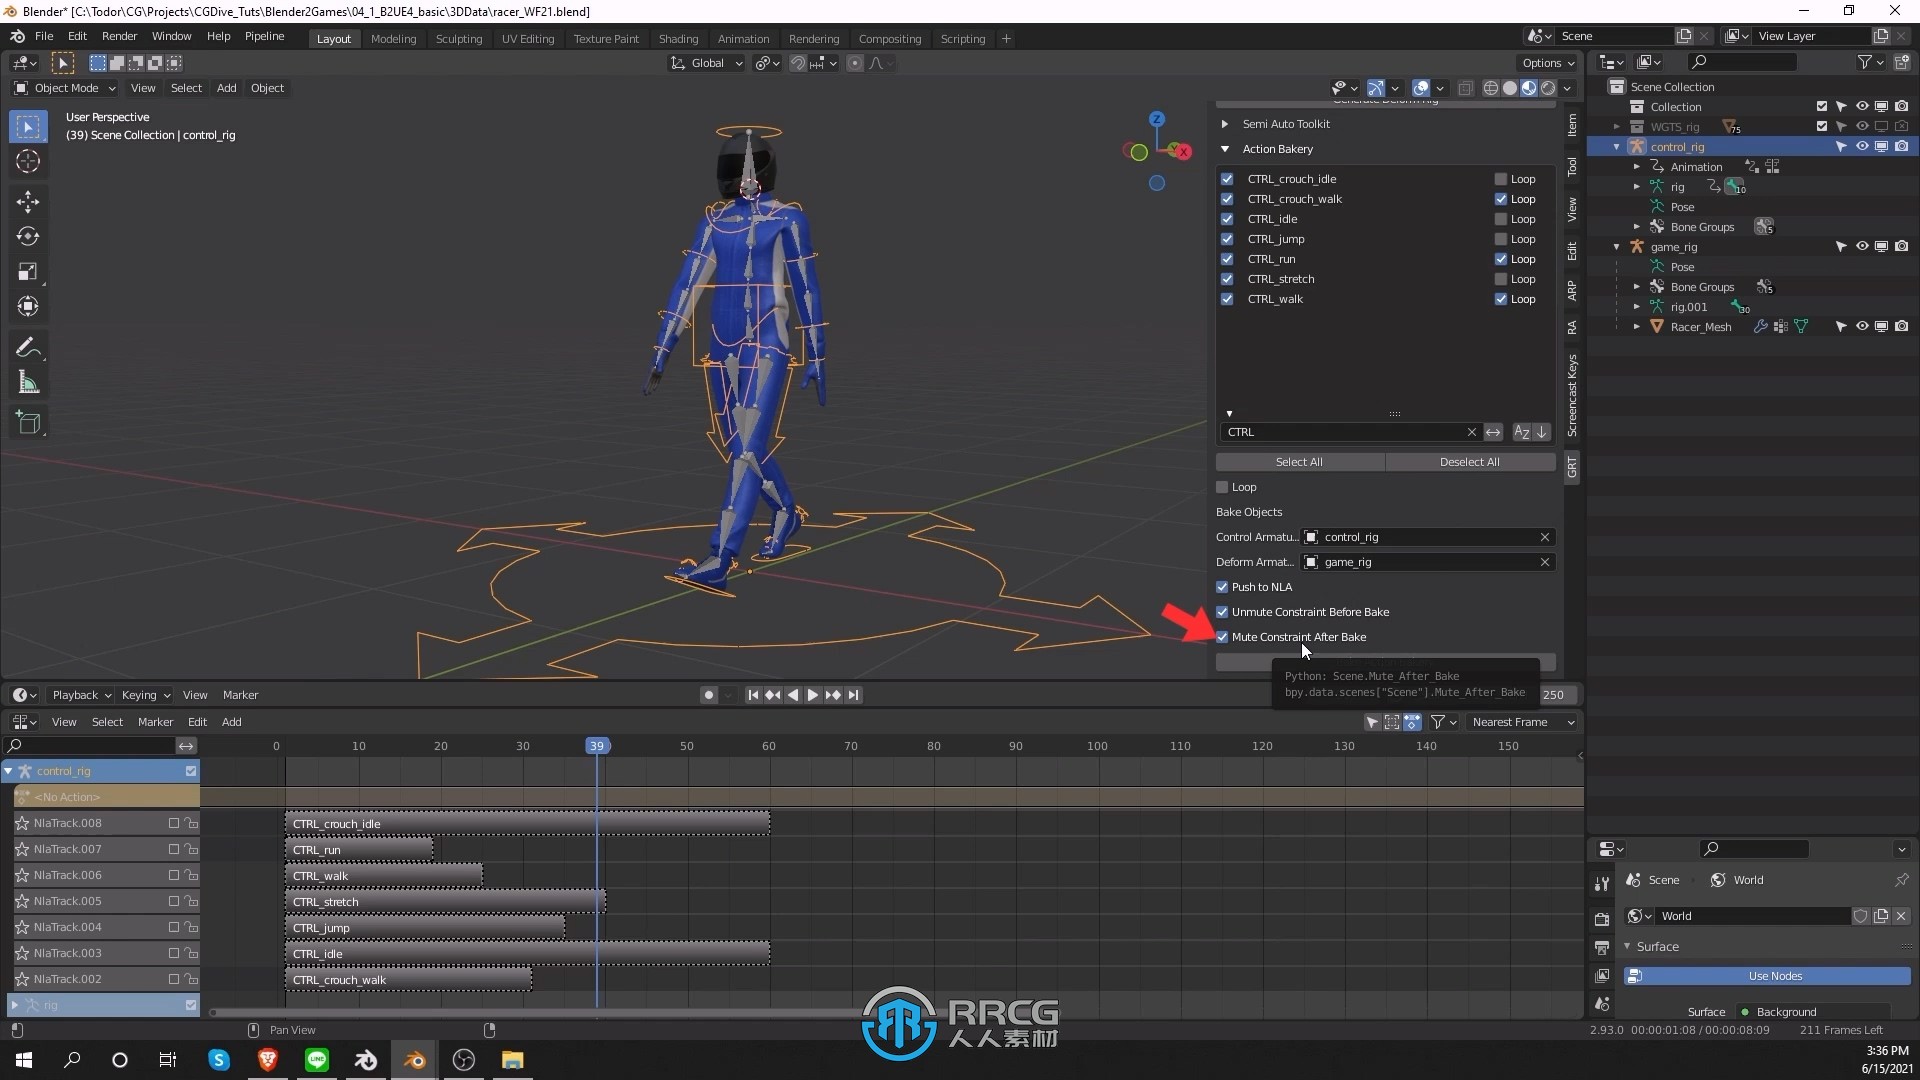Click the Annotate tool in left toolbar
1920x1080 pixels.
click(x=28, y=345)
